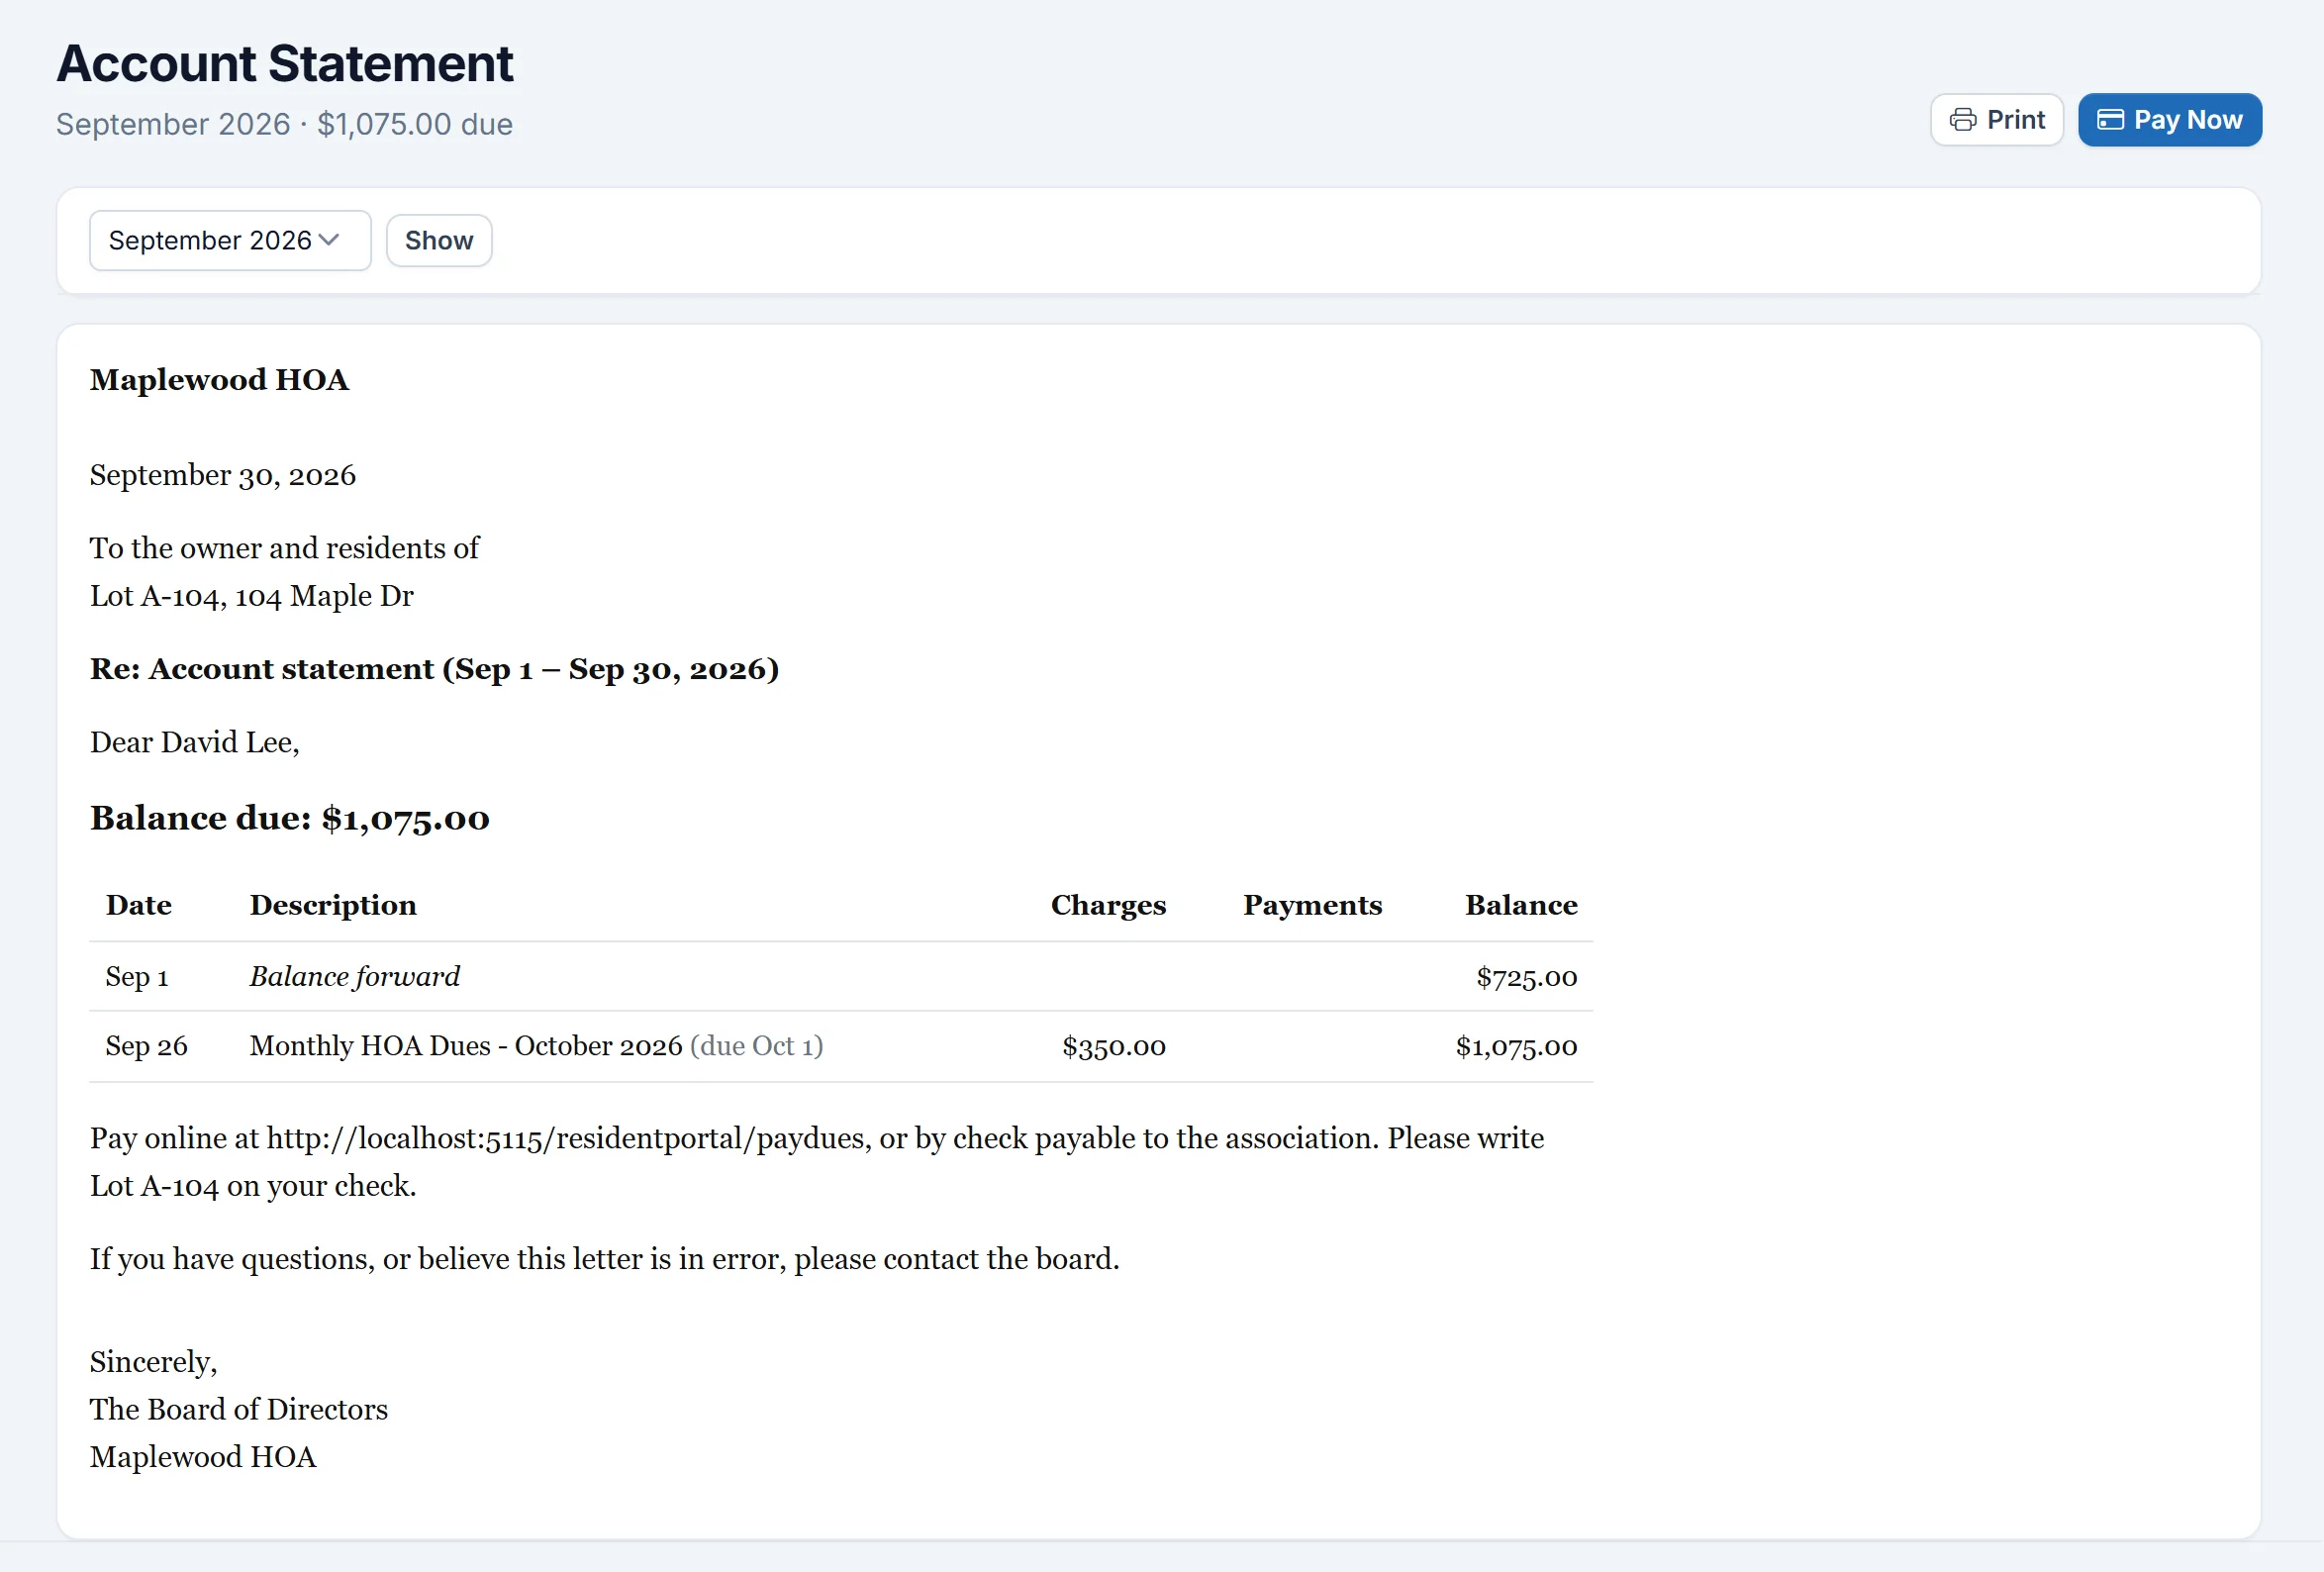
Task: Click the 'Dear David Lee,' greeting
Action: pos(195,742)
